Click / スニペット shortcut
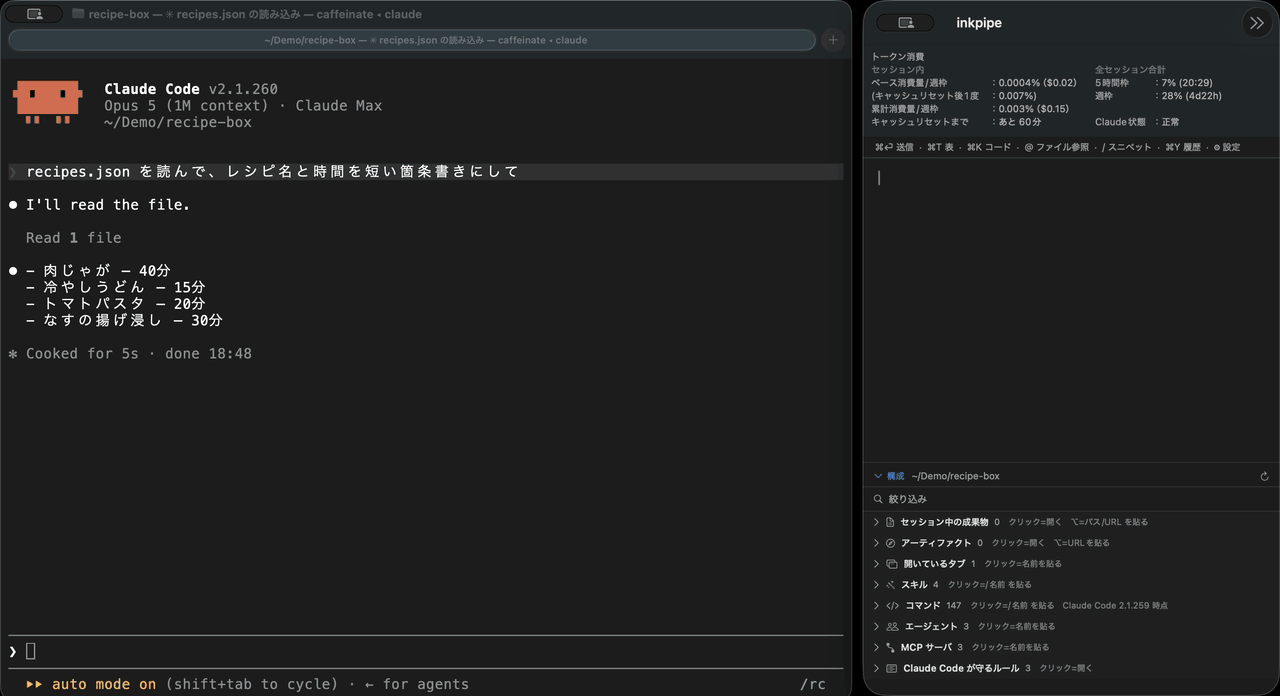Image resolution: width=1280 pixels, height=696 pixels. pyautogui.click(x=1127, y=147)
